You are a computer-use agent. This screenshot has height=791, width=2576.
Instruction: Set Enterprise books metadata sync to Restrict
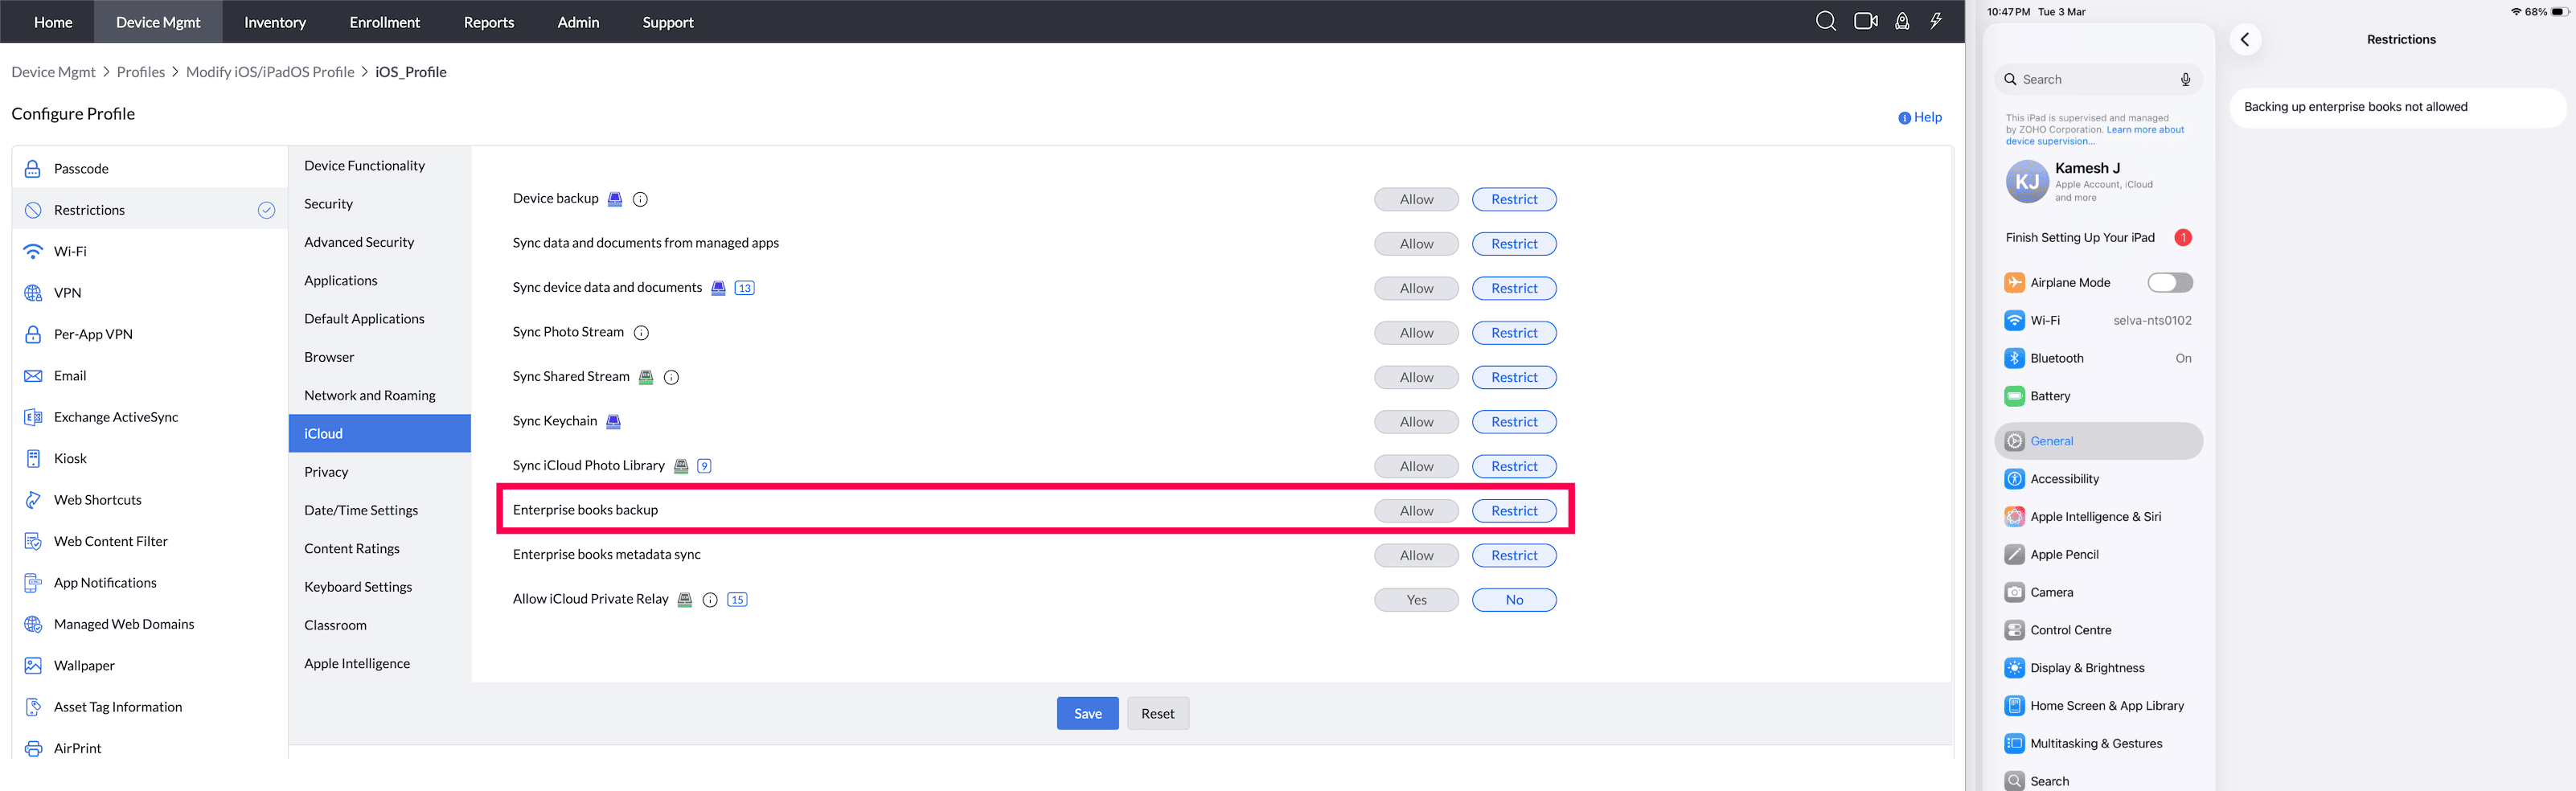point(1513,556)
